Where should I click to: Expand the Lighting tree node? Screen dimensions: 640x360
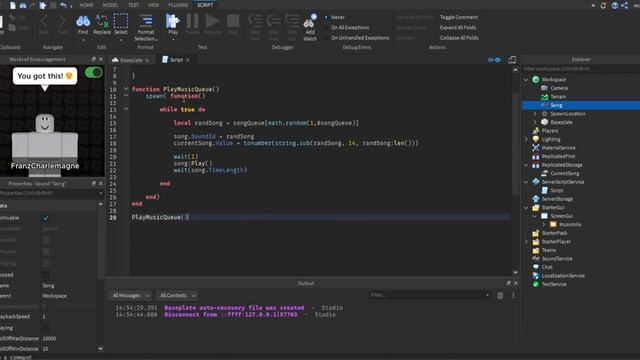pyautogui.click(x=526, y=139)
